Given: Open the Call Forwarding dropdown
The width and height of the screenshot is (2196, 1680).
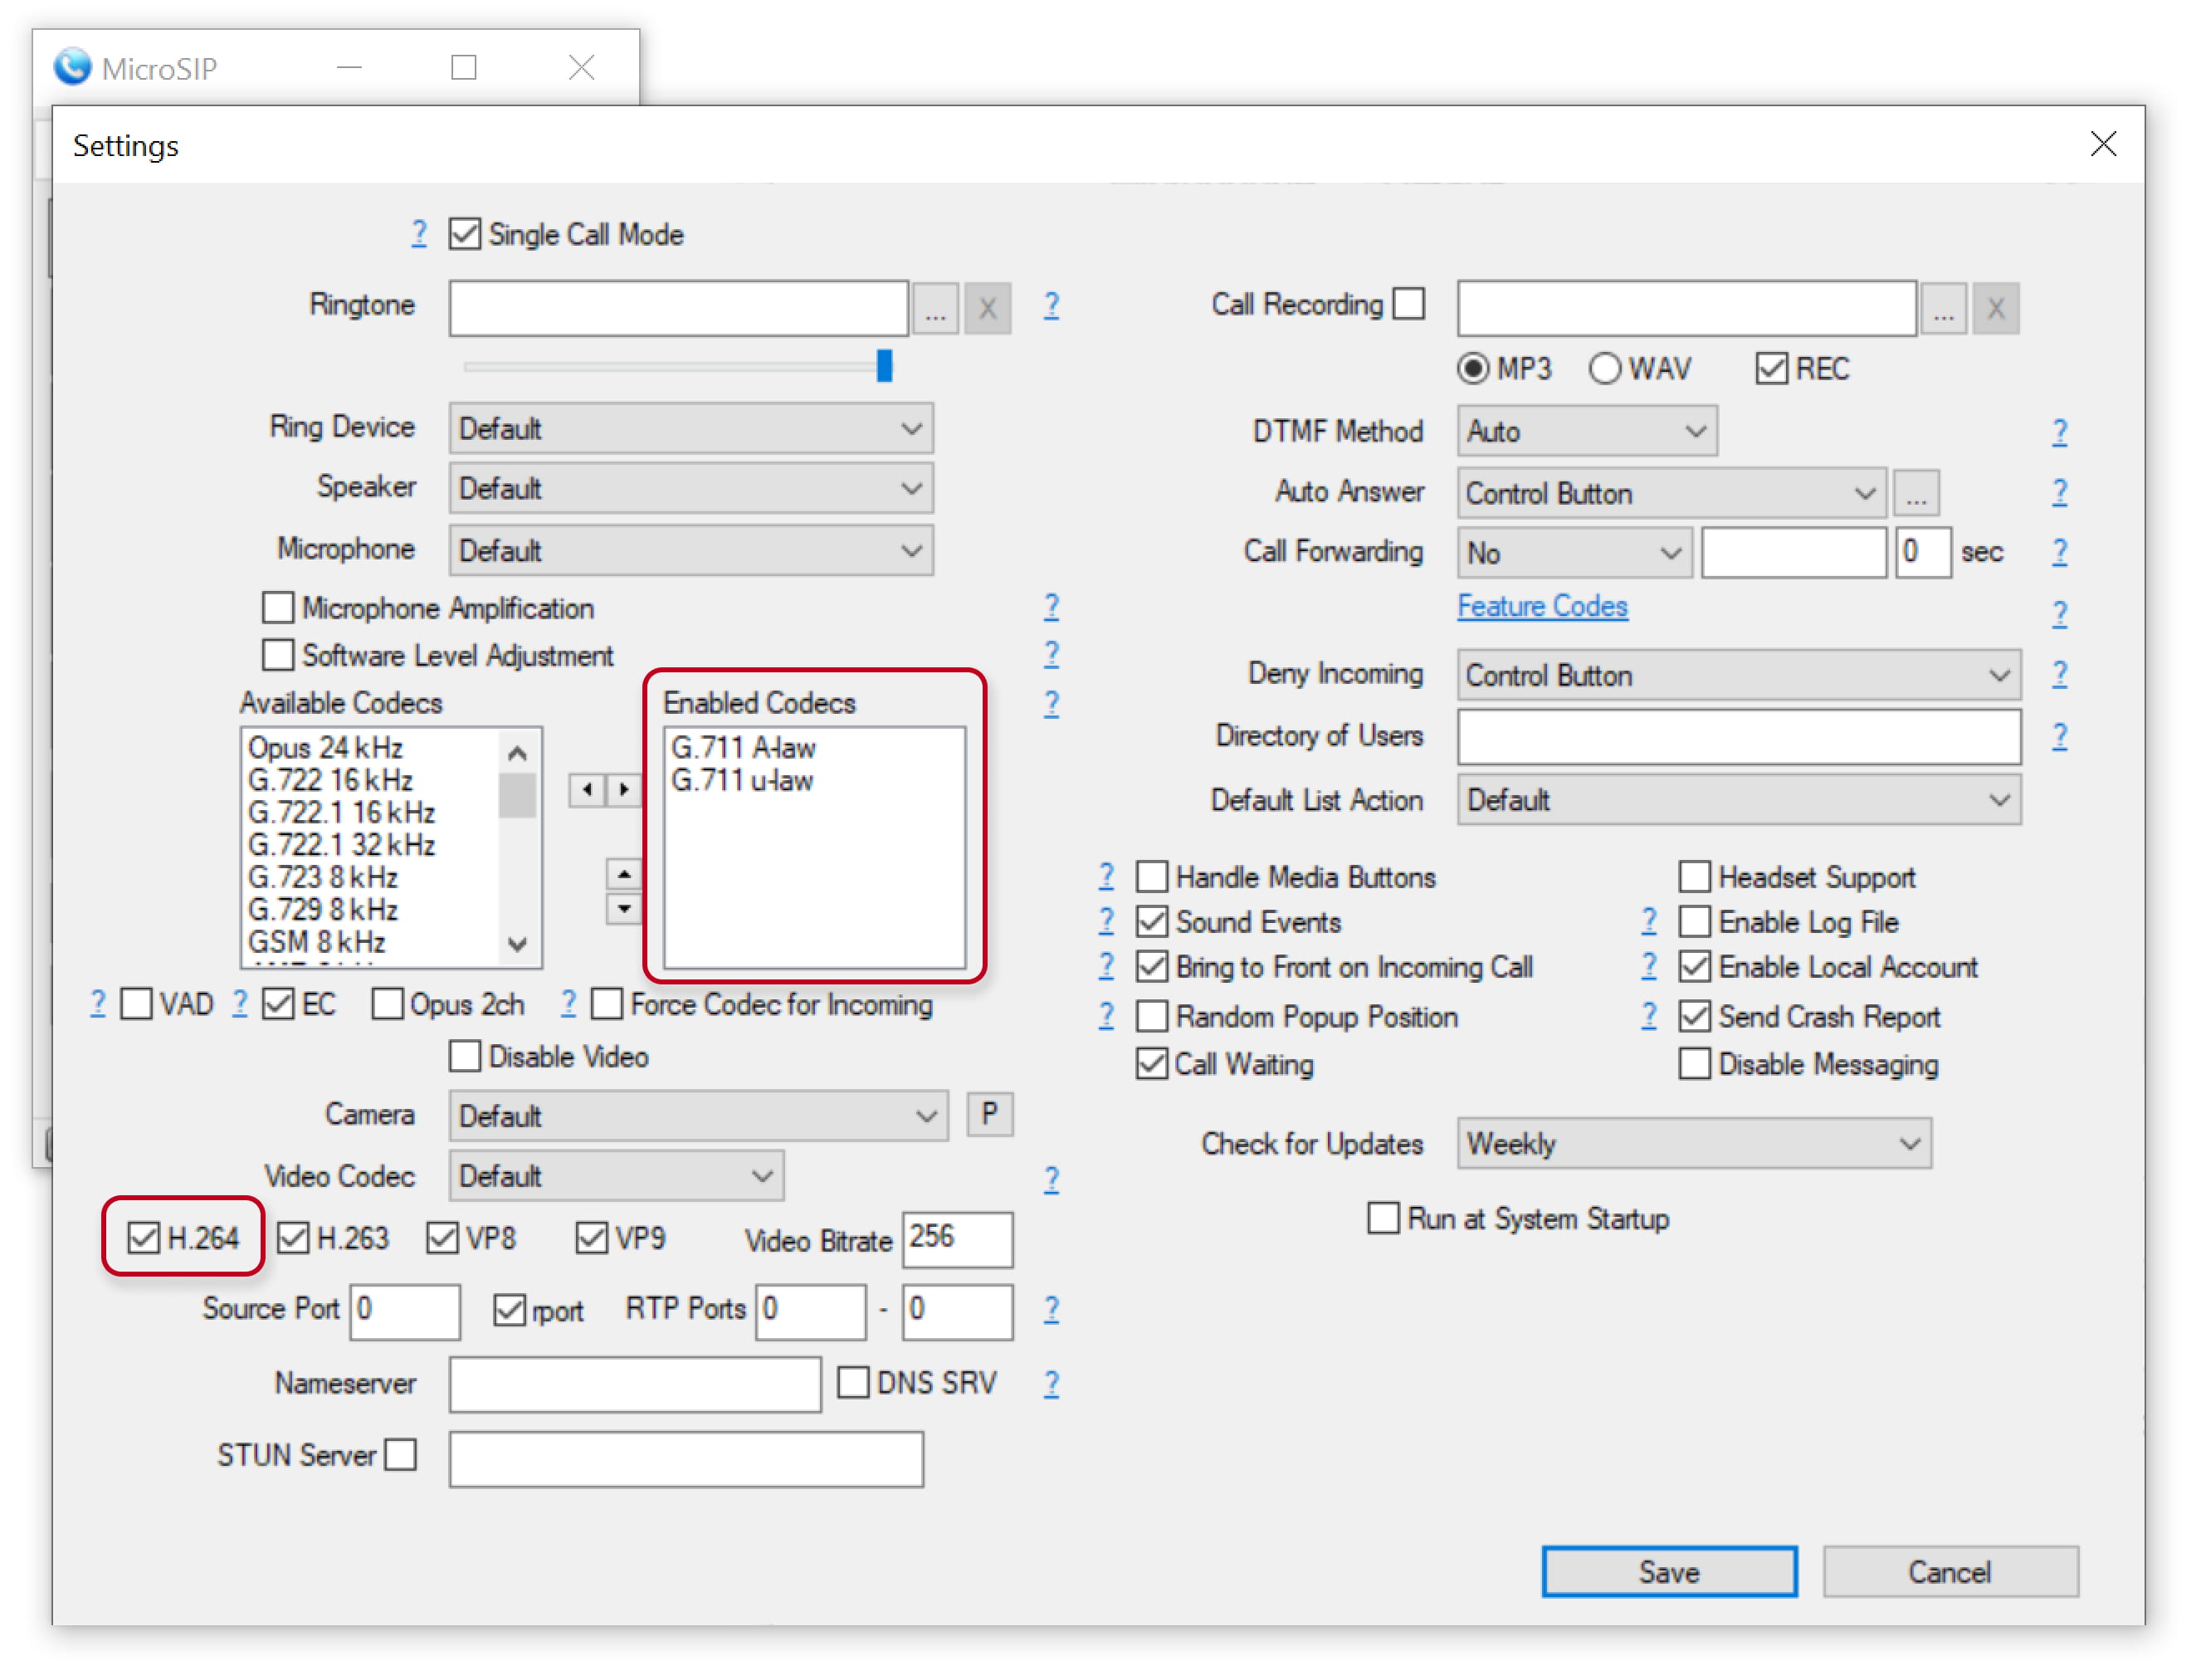Looking at the screenshot, I should pos(1575,553).
